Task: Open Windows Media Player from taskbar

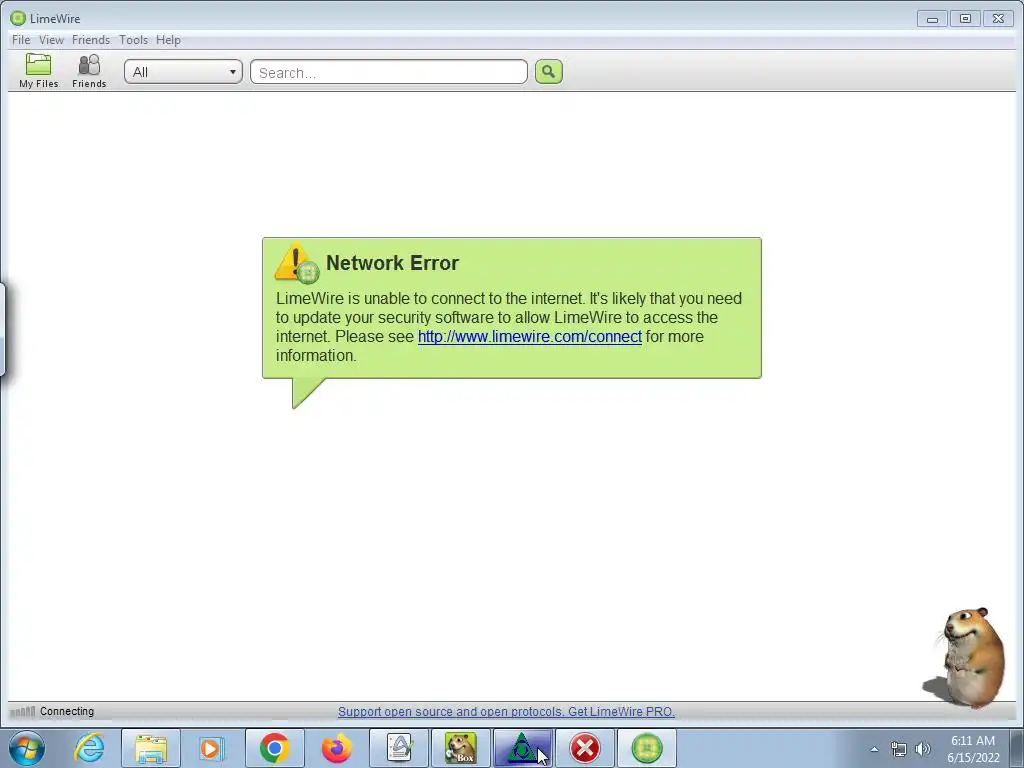Action: pos(211,748)
